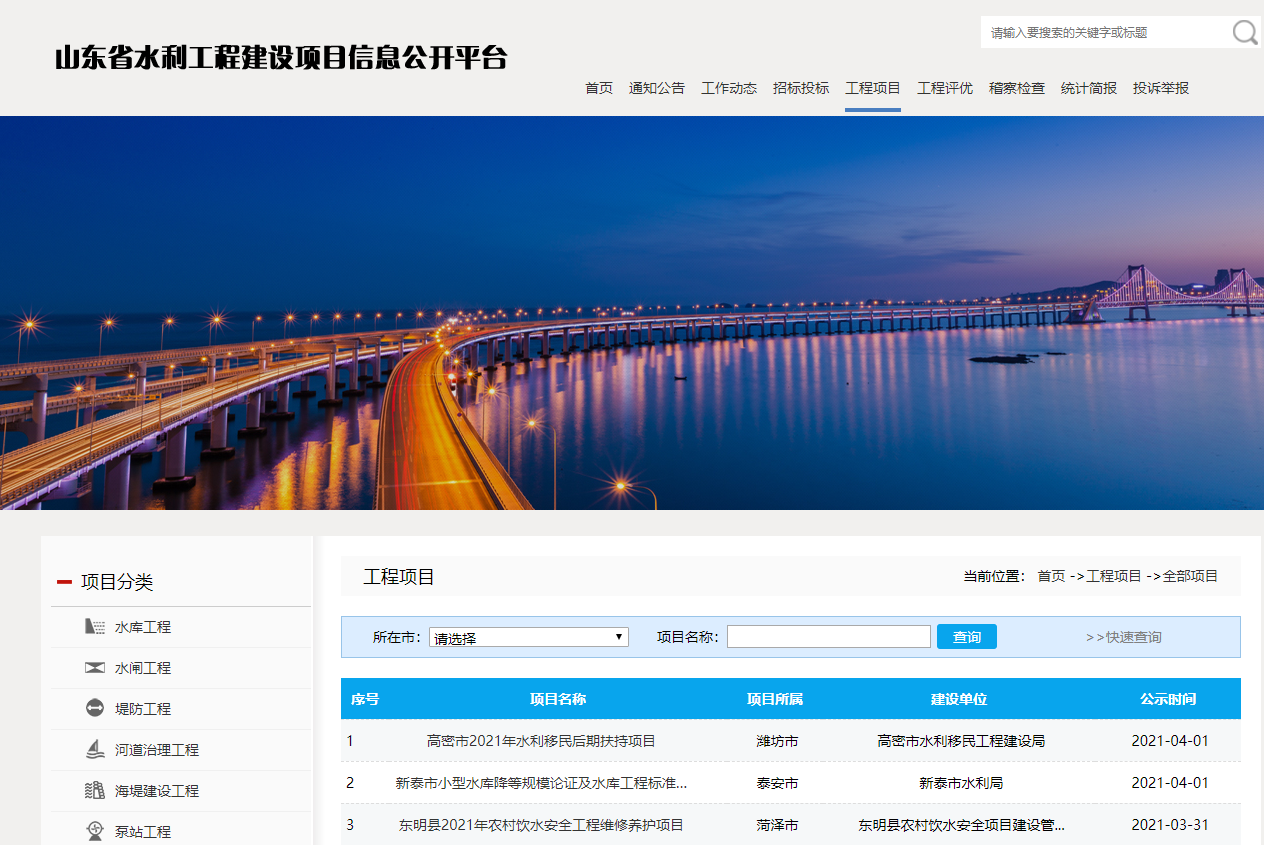Click the seawall construction (海堤建设工程) icon
This screenshot has width=1264, height=845.
tap(95, 790)
